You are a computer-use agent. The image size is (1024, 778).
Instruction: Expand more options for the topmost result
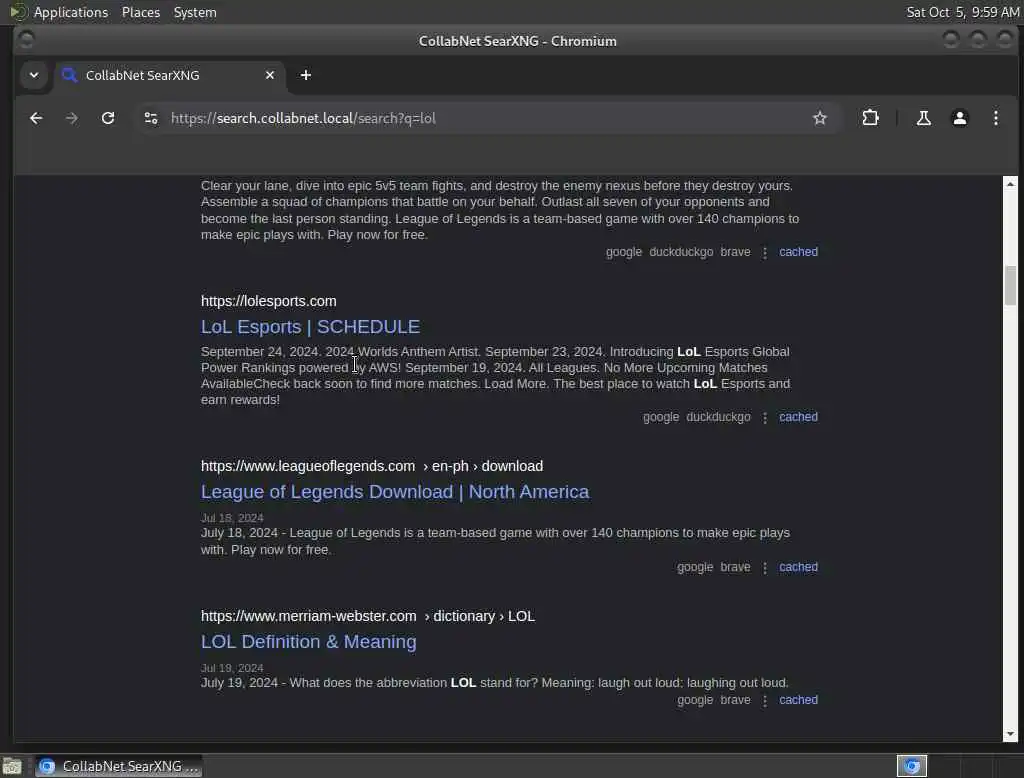765,252
